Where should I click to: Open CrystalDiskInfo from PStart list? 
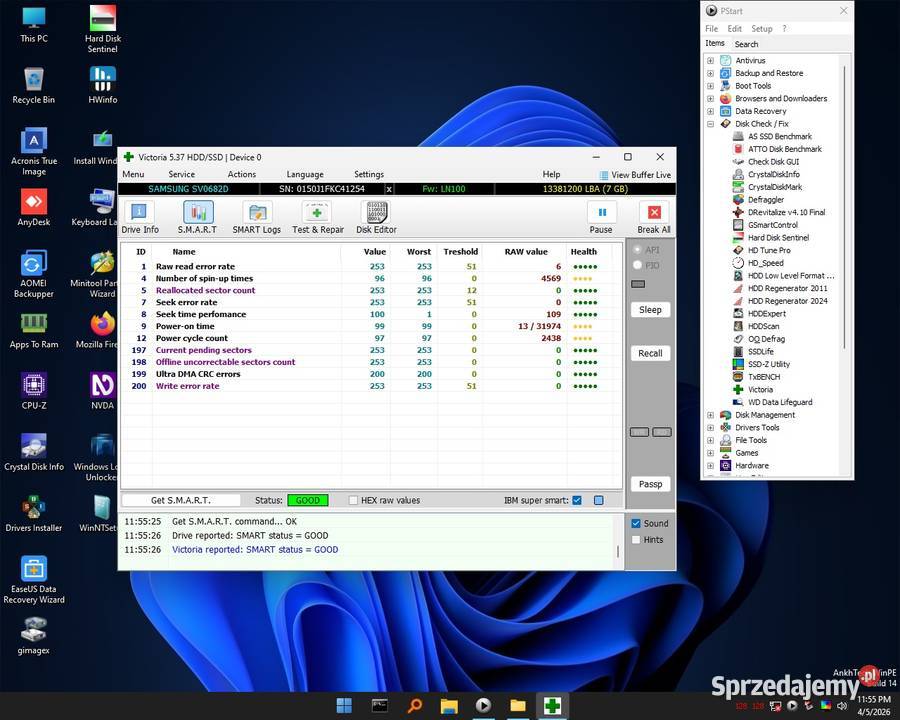pyautogui.click(x=773, y=174)
